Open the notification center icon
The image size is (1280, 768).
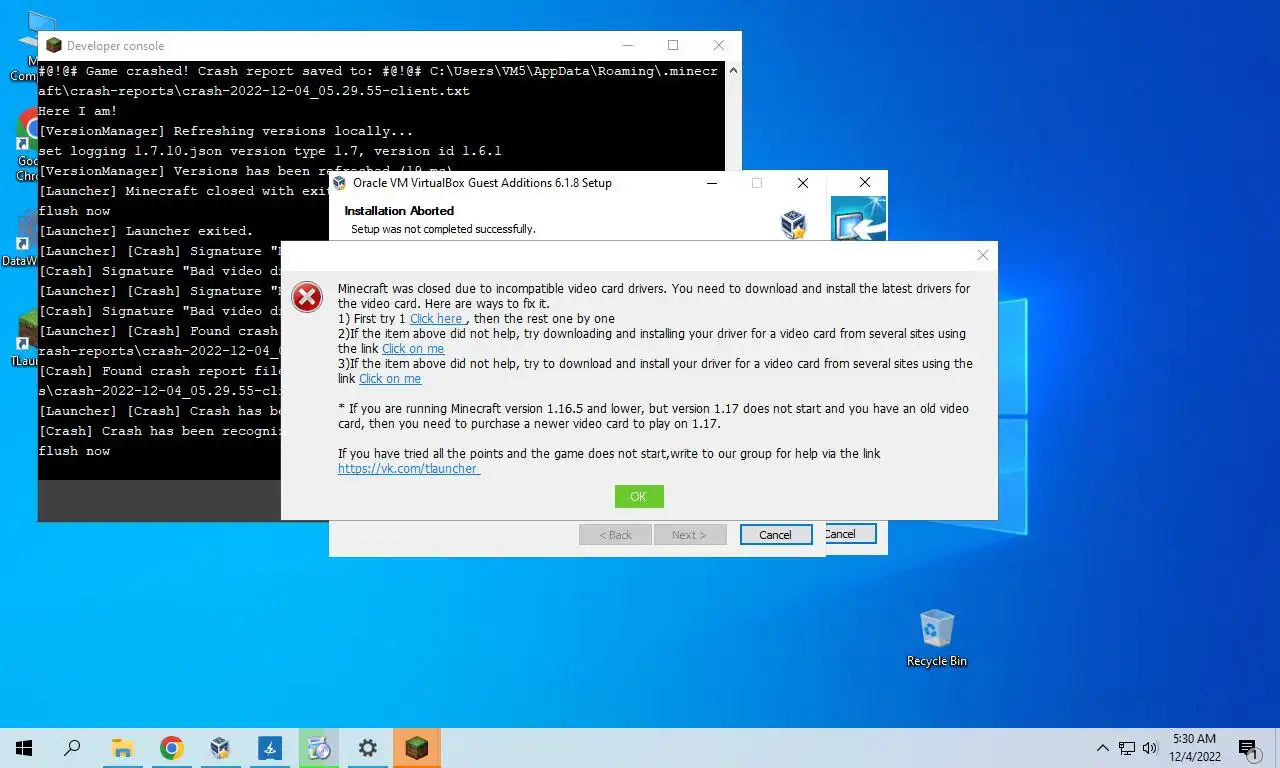pyautogui.click(x=1248, y=748)
